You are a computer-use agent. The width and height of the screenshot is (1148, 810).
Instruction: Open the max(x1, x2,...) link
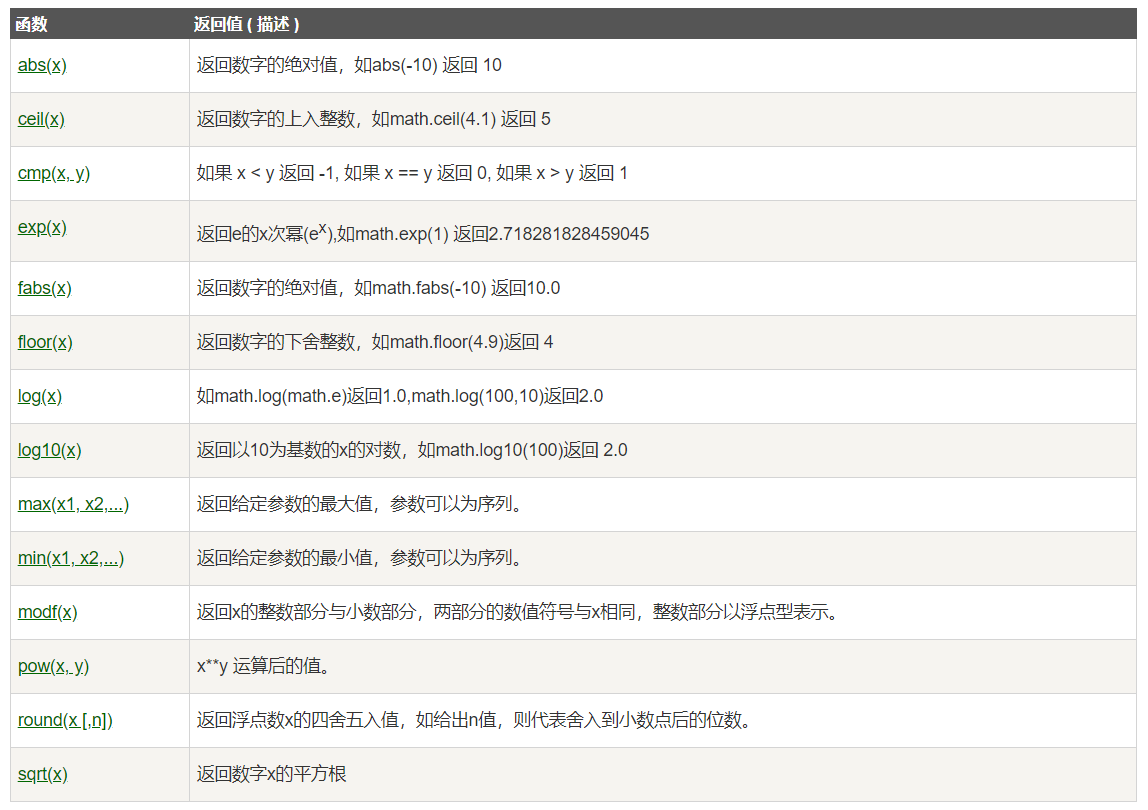coord(73,505)
